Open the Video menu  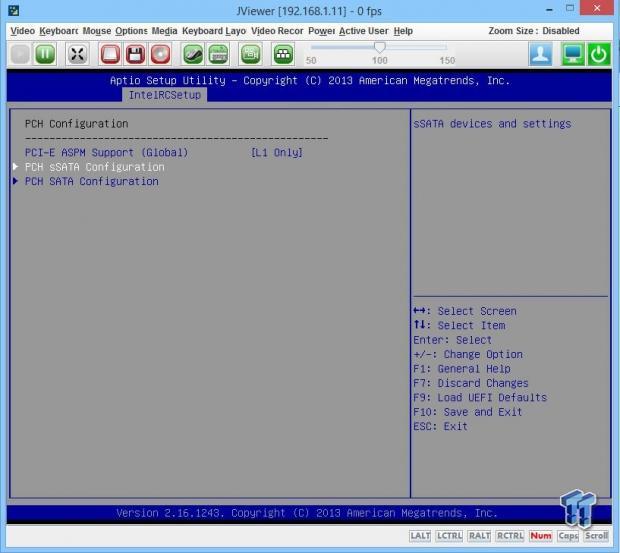point(23,31)
